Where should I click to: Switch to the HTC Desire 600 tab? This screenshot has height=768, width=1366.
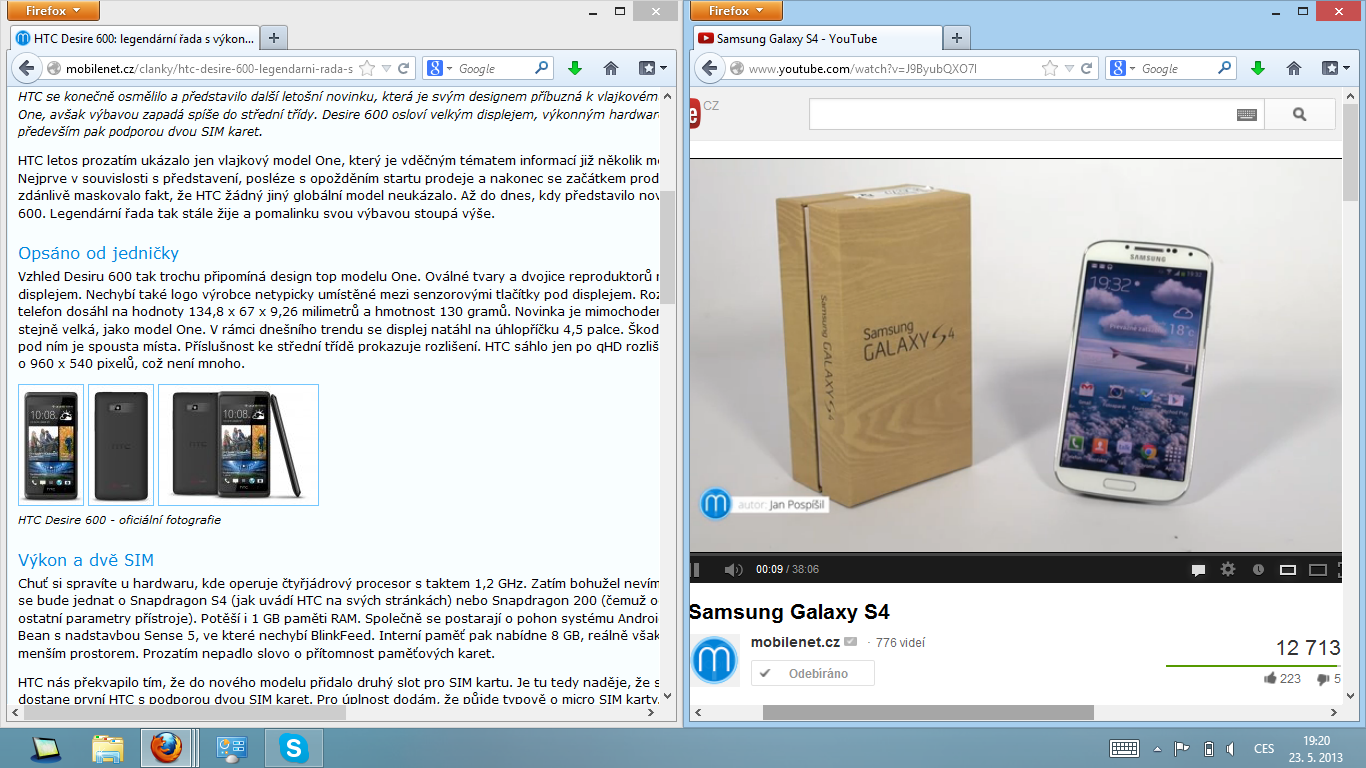pos(135,38)
